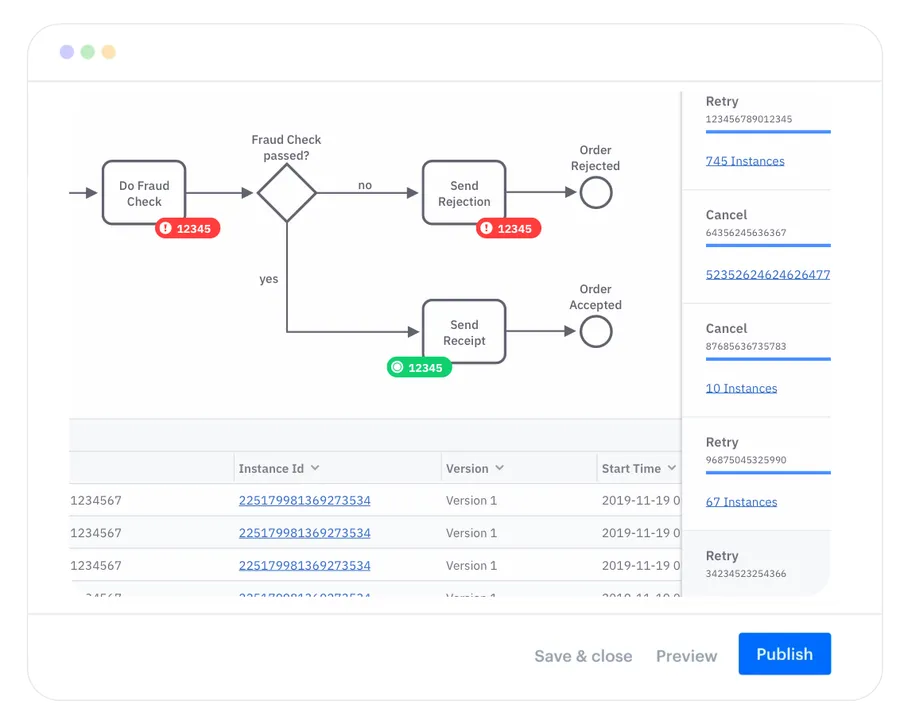The width and height of the screenshot is (900, 712).
Task: Click progress bar under Cancel 87685636735783
Action: click(x=768, y=359)
